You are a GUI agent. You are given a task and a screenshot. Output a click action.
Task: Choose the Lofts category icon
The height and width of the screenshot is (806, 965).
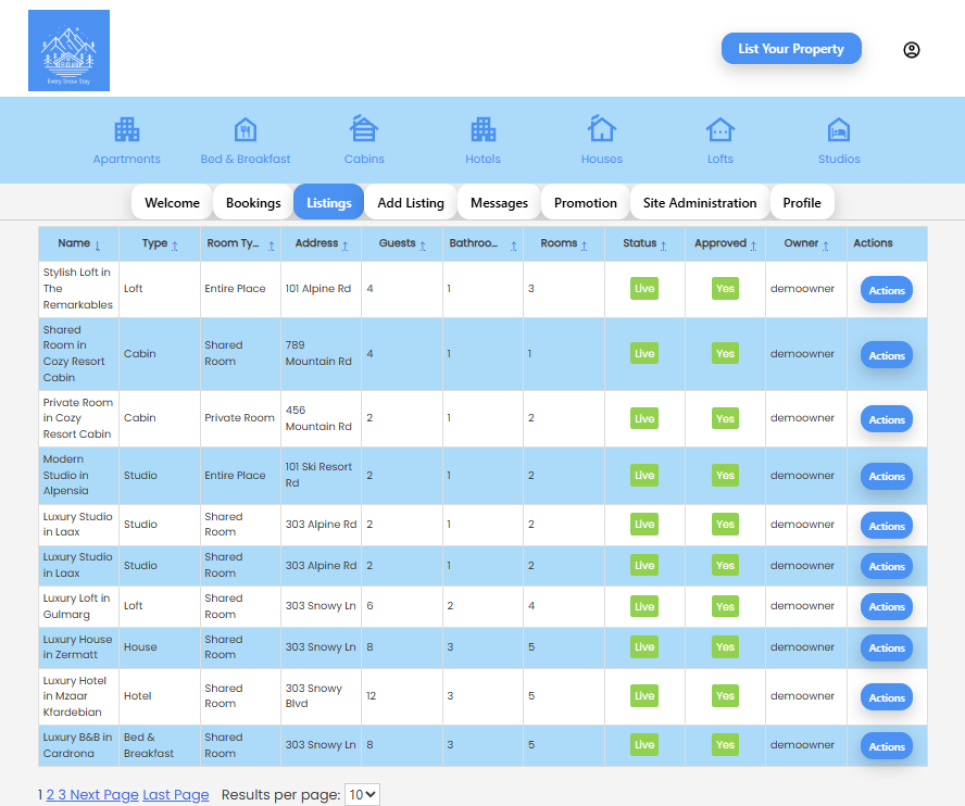(720, 130)
